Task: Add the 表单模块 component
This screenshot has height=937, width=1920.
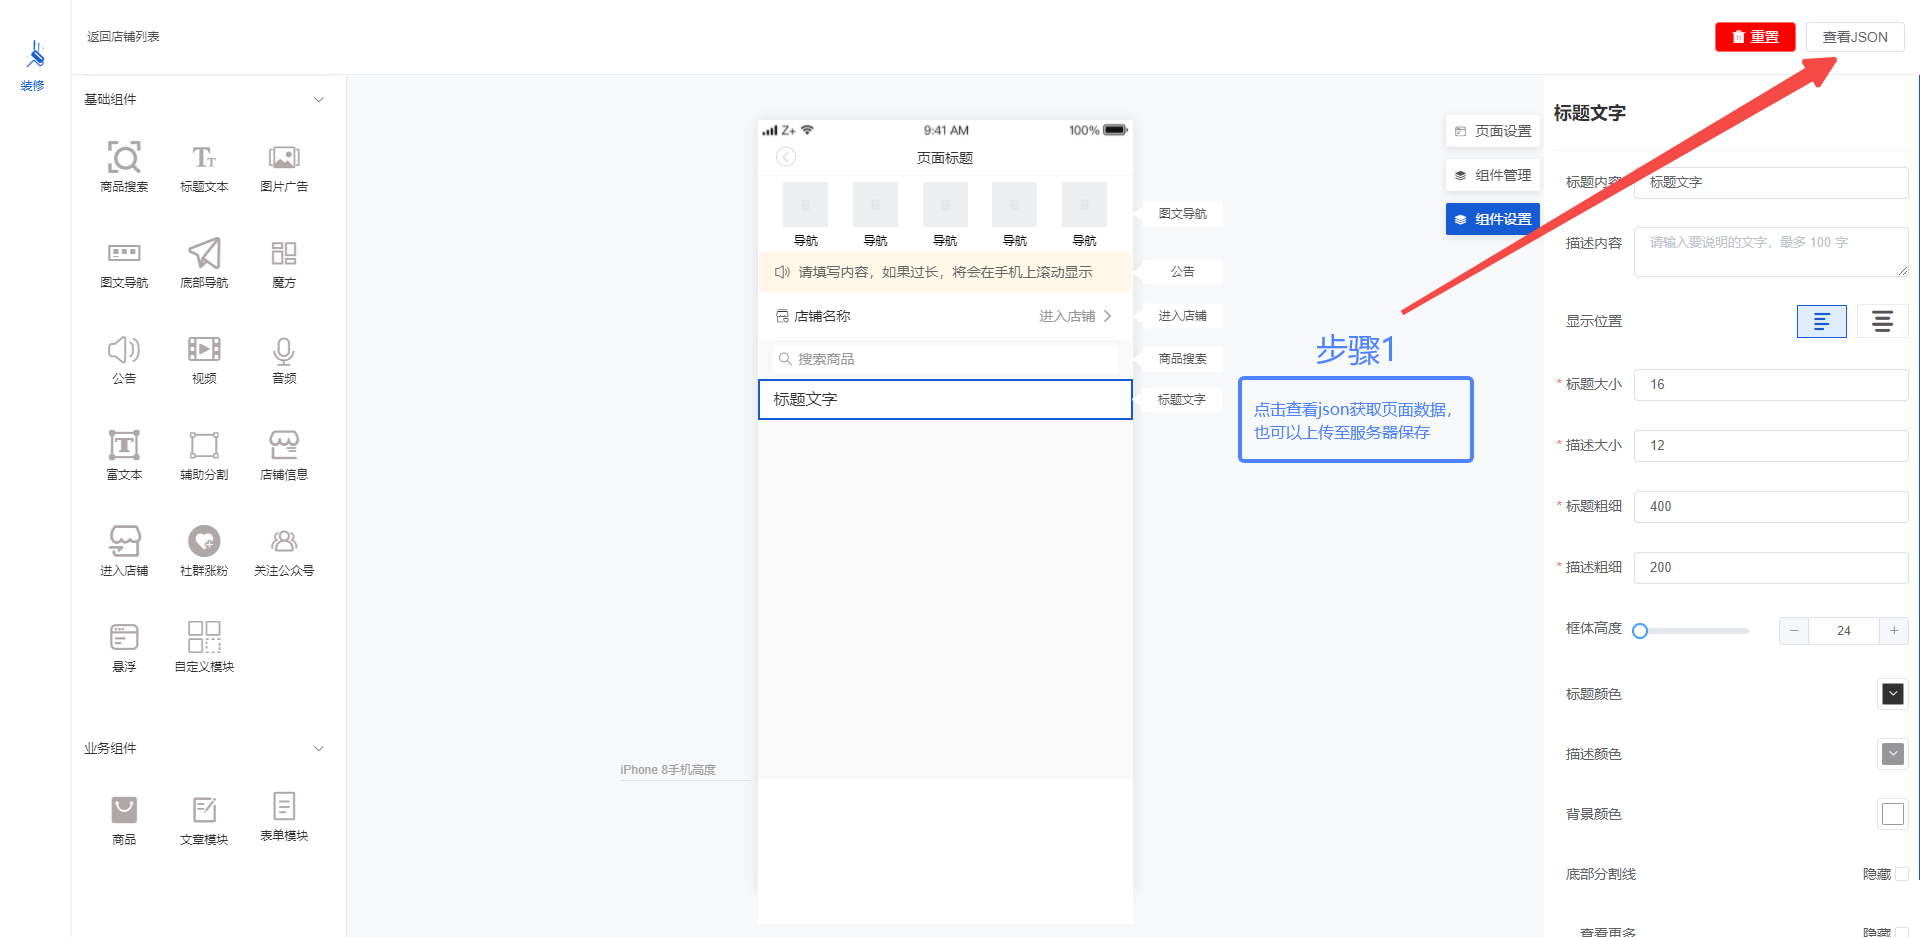Action: 284,817
